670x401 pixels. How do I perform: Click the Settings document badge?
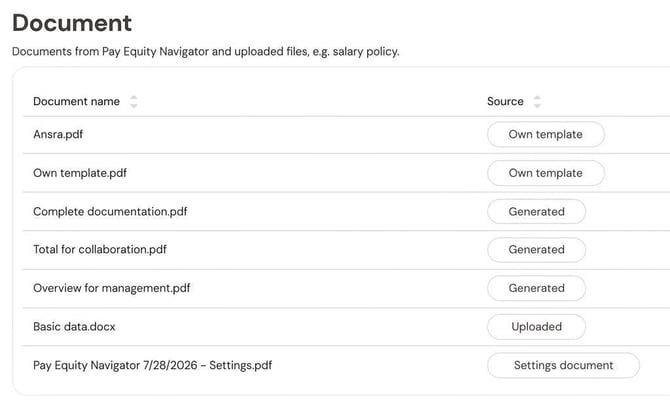(x=563, y=366)
